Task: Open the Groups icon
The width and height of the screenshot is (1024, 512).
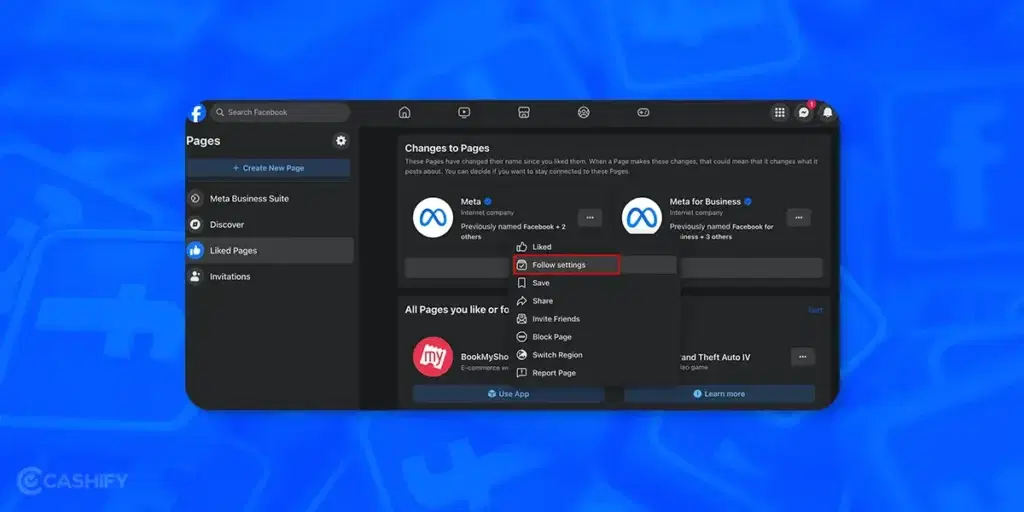Action: coord(584,112)
